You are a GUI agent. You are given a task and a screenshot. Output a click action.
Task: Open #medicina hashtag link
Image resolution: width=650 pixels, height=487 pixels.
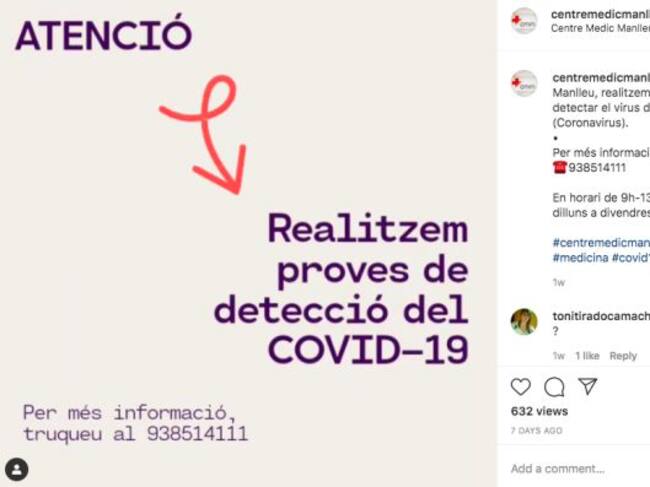pyautogui.click(x=580, y=257)
